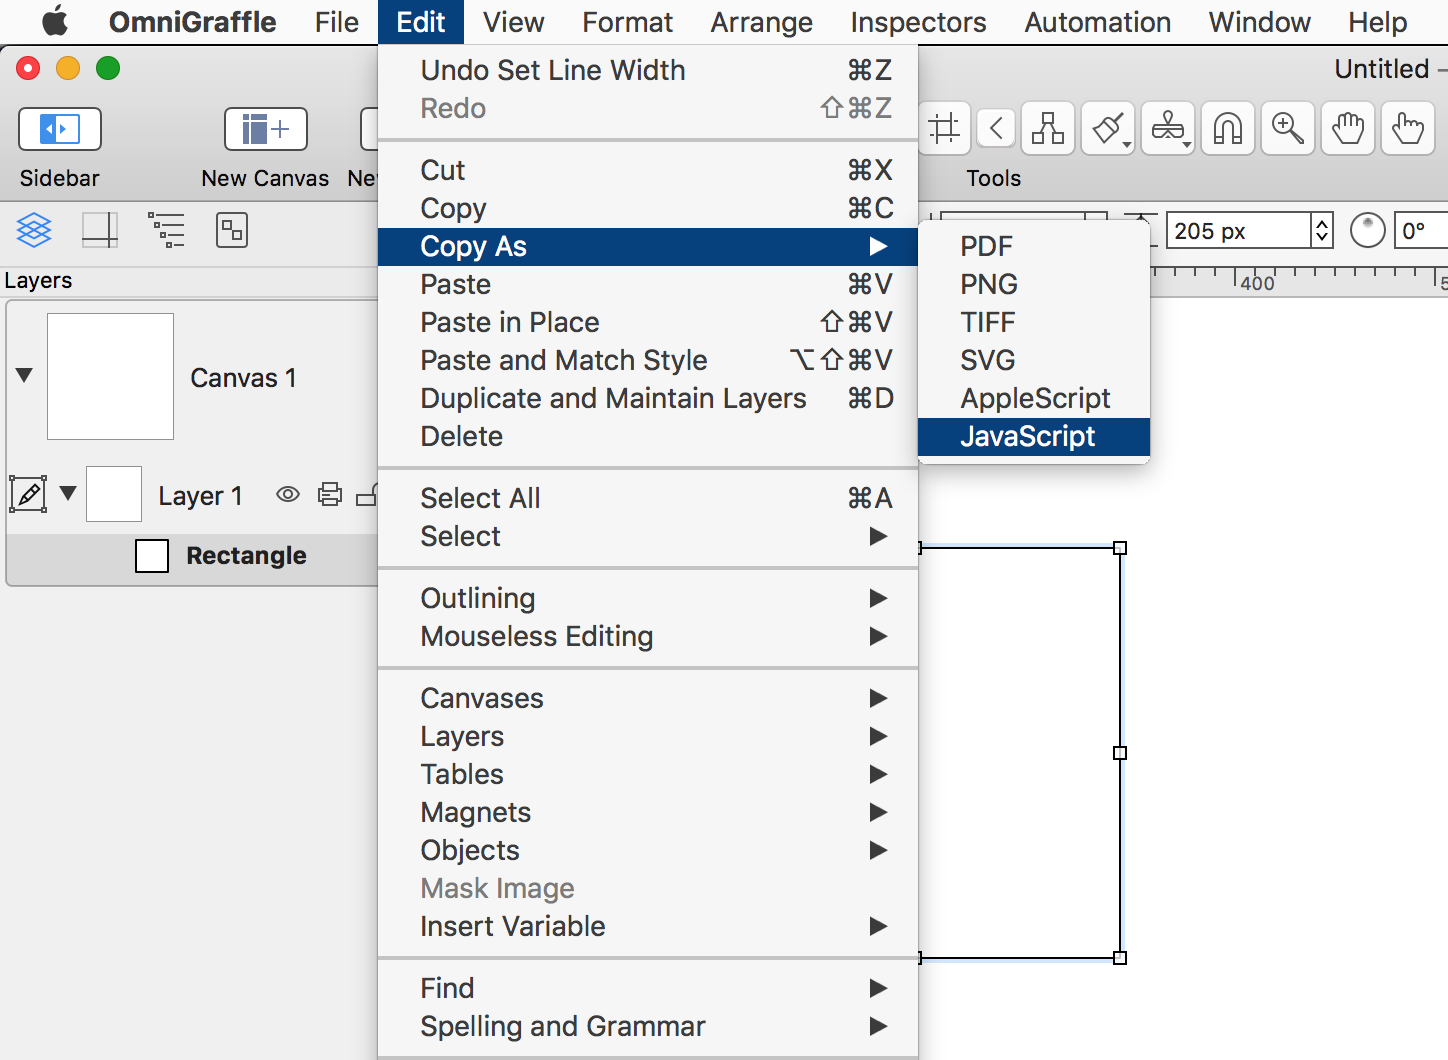This screenshot has width=1448, height=1060.
Task: Toggle the Sidebar button in toolbar
Action: 60,129
